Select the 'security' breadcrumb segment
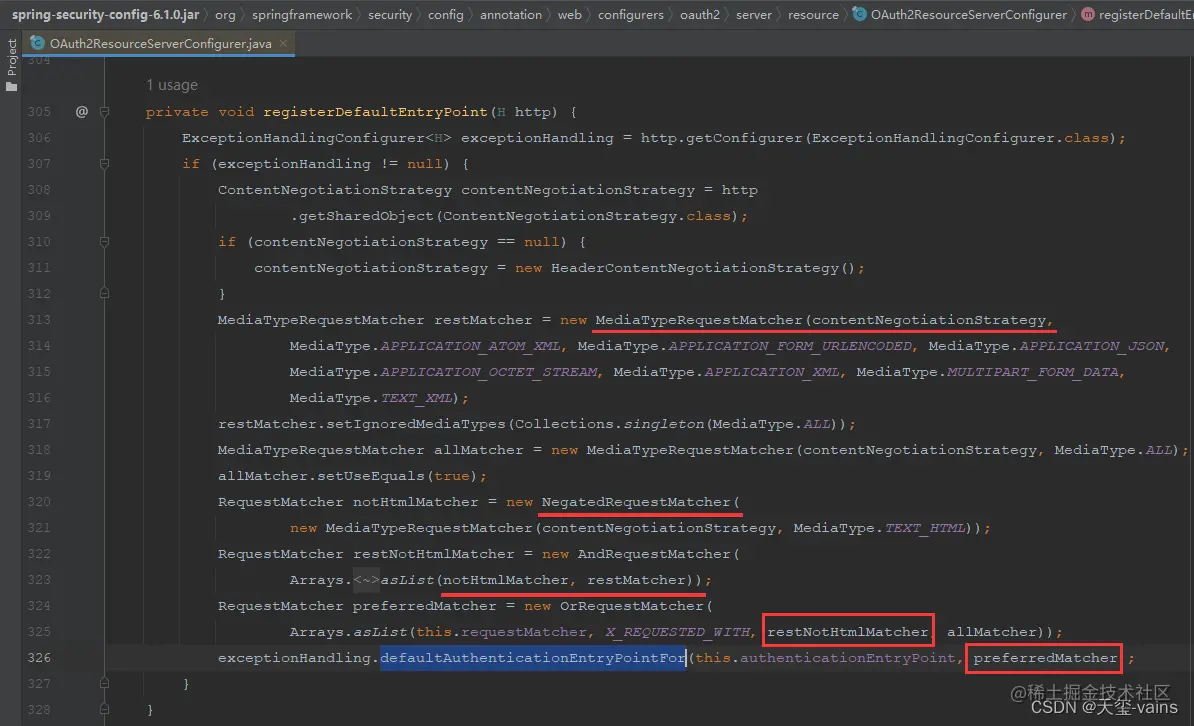The height and width of the screenshot is (726, 1194). tap(390, 14)
